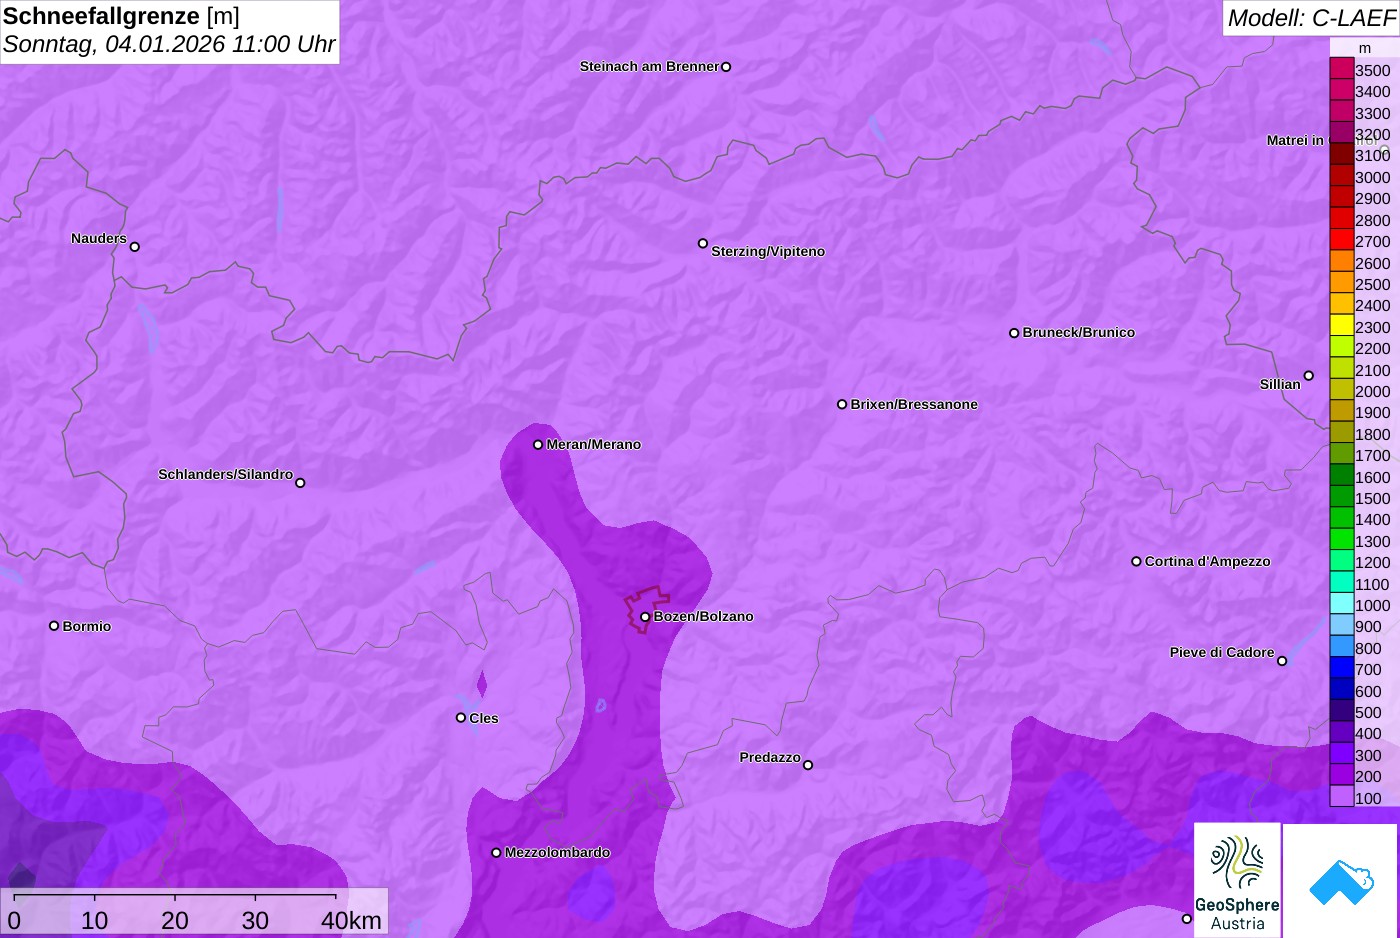
Task: Click the Cles marker dot
Action: (461, 717)
